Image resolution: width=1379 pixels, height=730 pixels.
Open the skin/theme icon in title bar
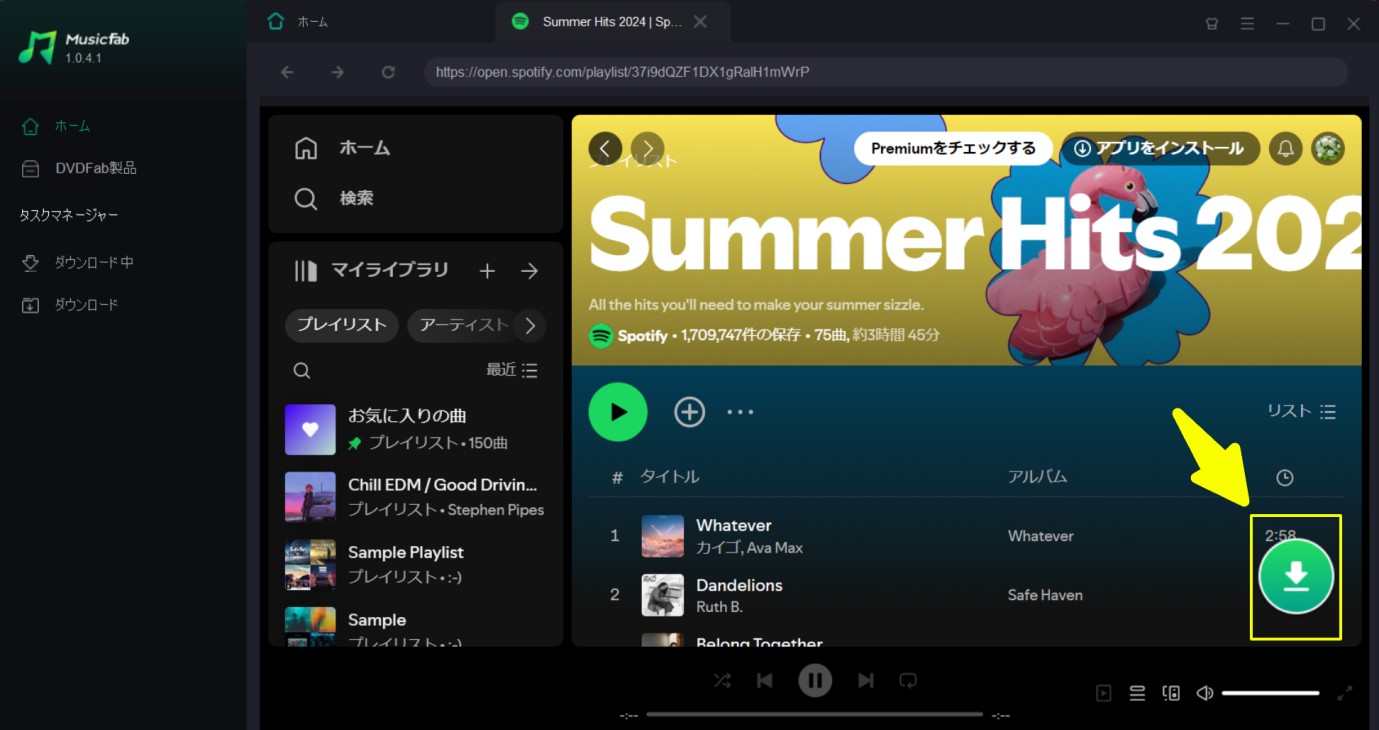point(1212,23)
